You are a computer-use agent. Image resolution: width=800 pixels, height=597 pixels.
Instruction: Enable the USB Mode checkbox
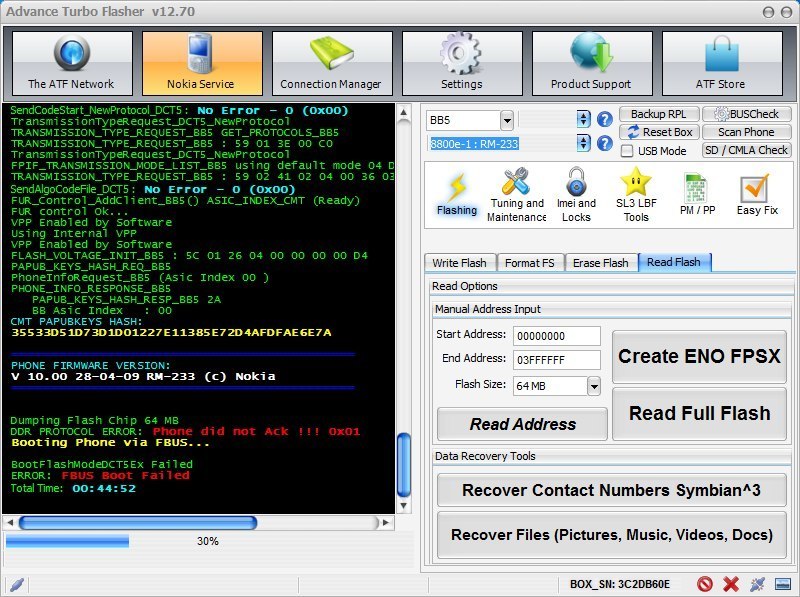tap(627, 151)
